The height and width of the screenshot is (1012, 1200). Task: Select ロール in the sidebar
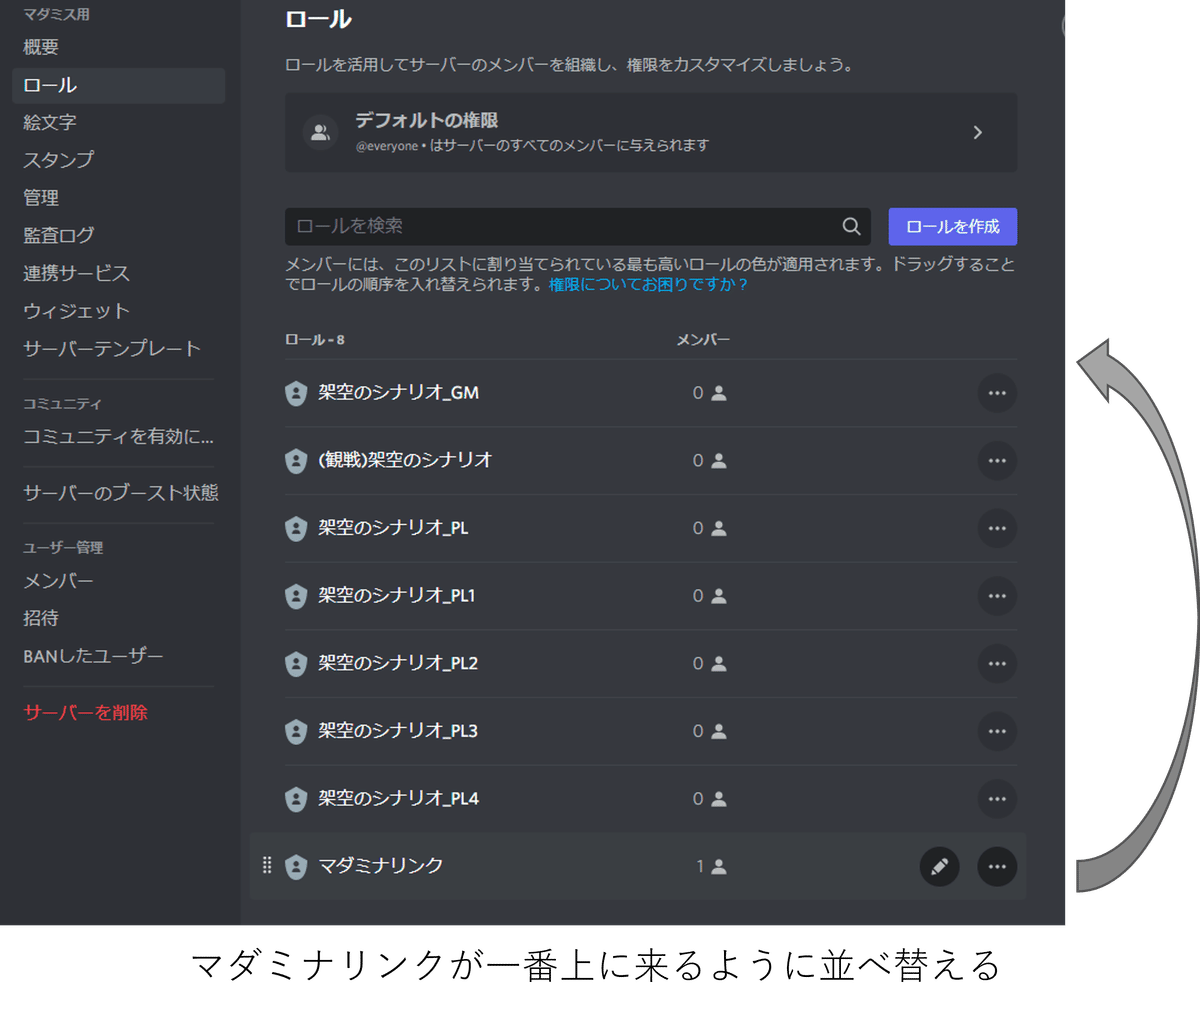click(118, 85)
